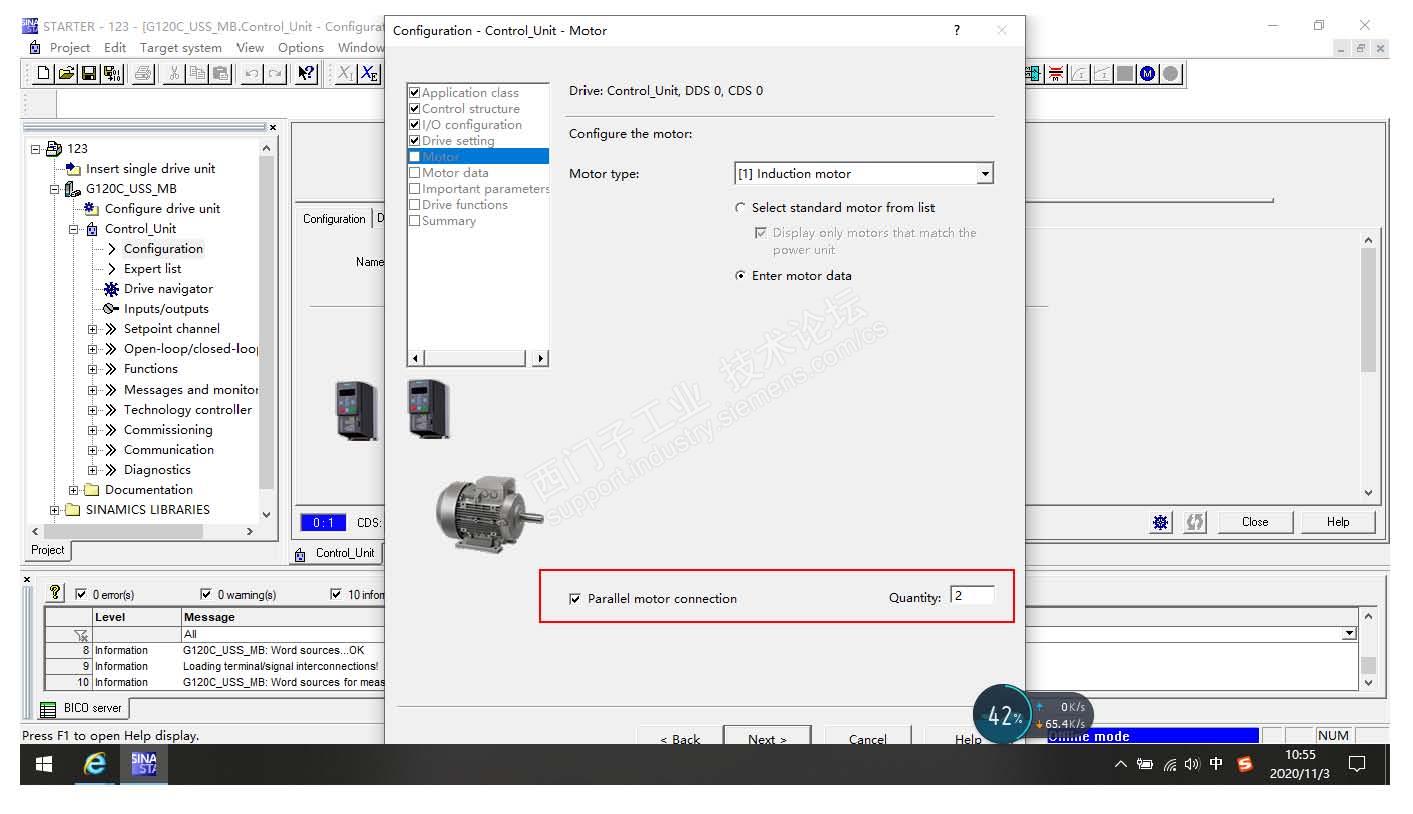The image size is (1413, 814).
Task: Expand the Setpoint channel tree node
Action: (x=93, y=329)
